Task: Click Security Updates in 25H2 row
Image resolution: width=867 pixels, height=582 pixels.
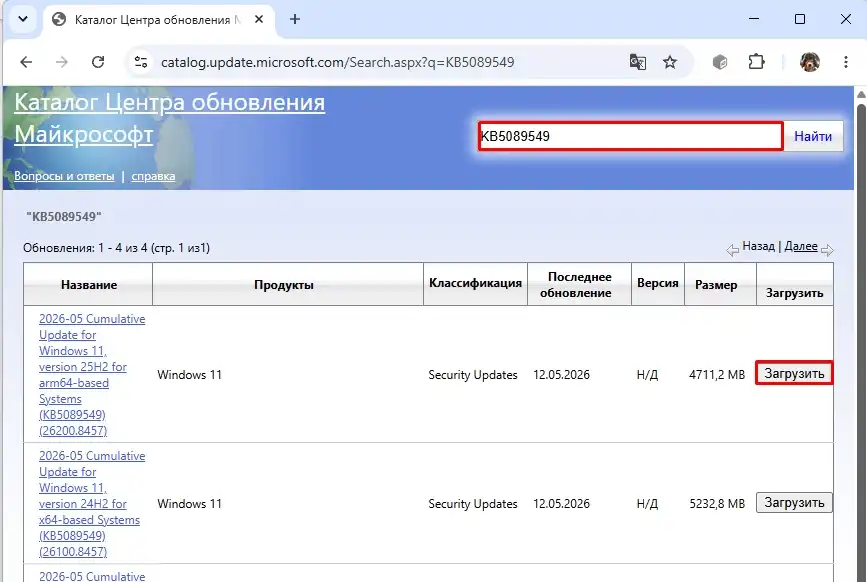Action: point(473,375)
